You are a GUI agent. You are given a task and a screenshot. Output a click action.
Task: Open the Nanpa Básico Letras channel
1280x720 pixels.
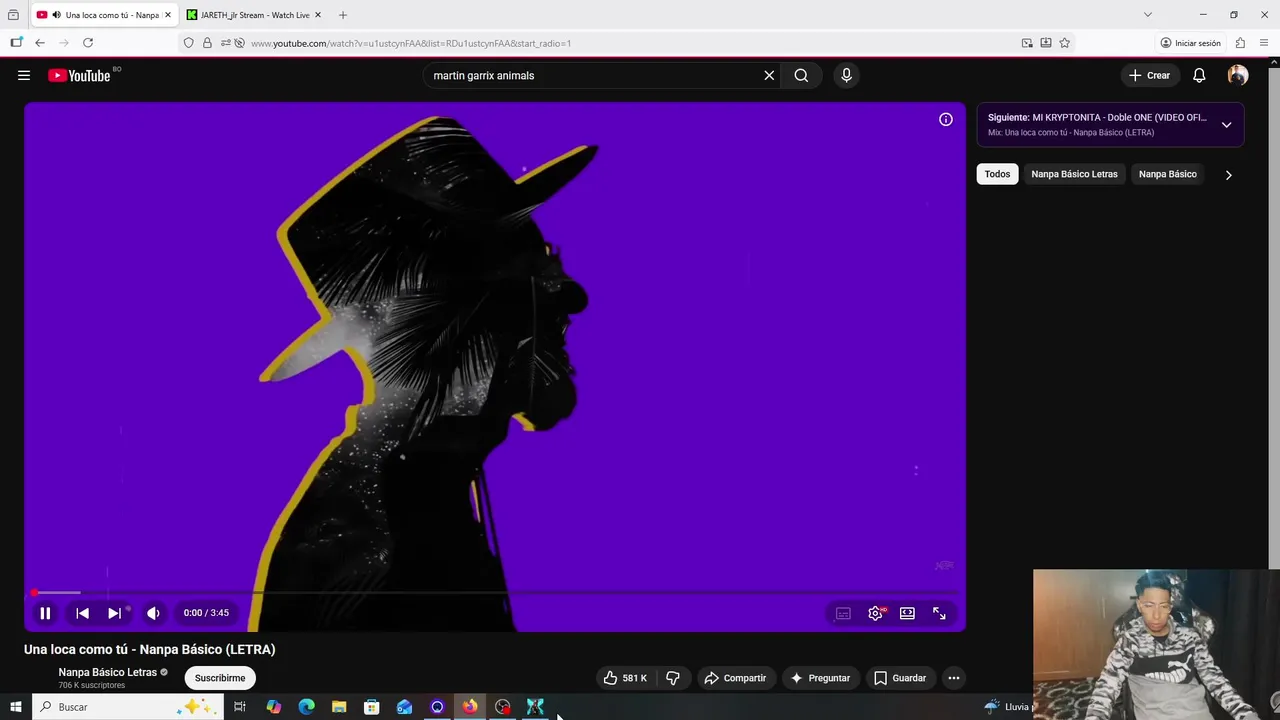[108, 672]
